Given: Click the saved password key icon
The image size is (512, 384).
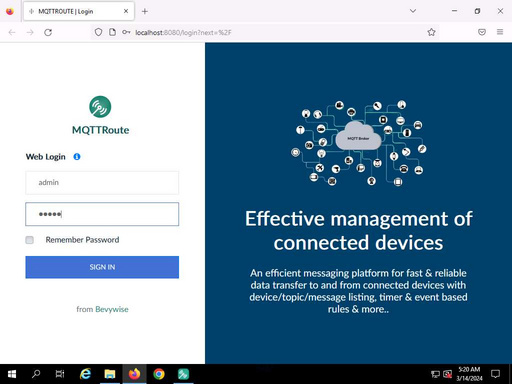Looking at the screenshot, I should coord(126,32).
